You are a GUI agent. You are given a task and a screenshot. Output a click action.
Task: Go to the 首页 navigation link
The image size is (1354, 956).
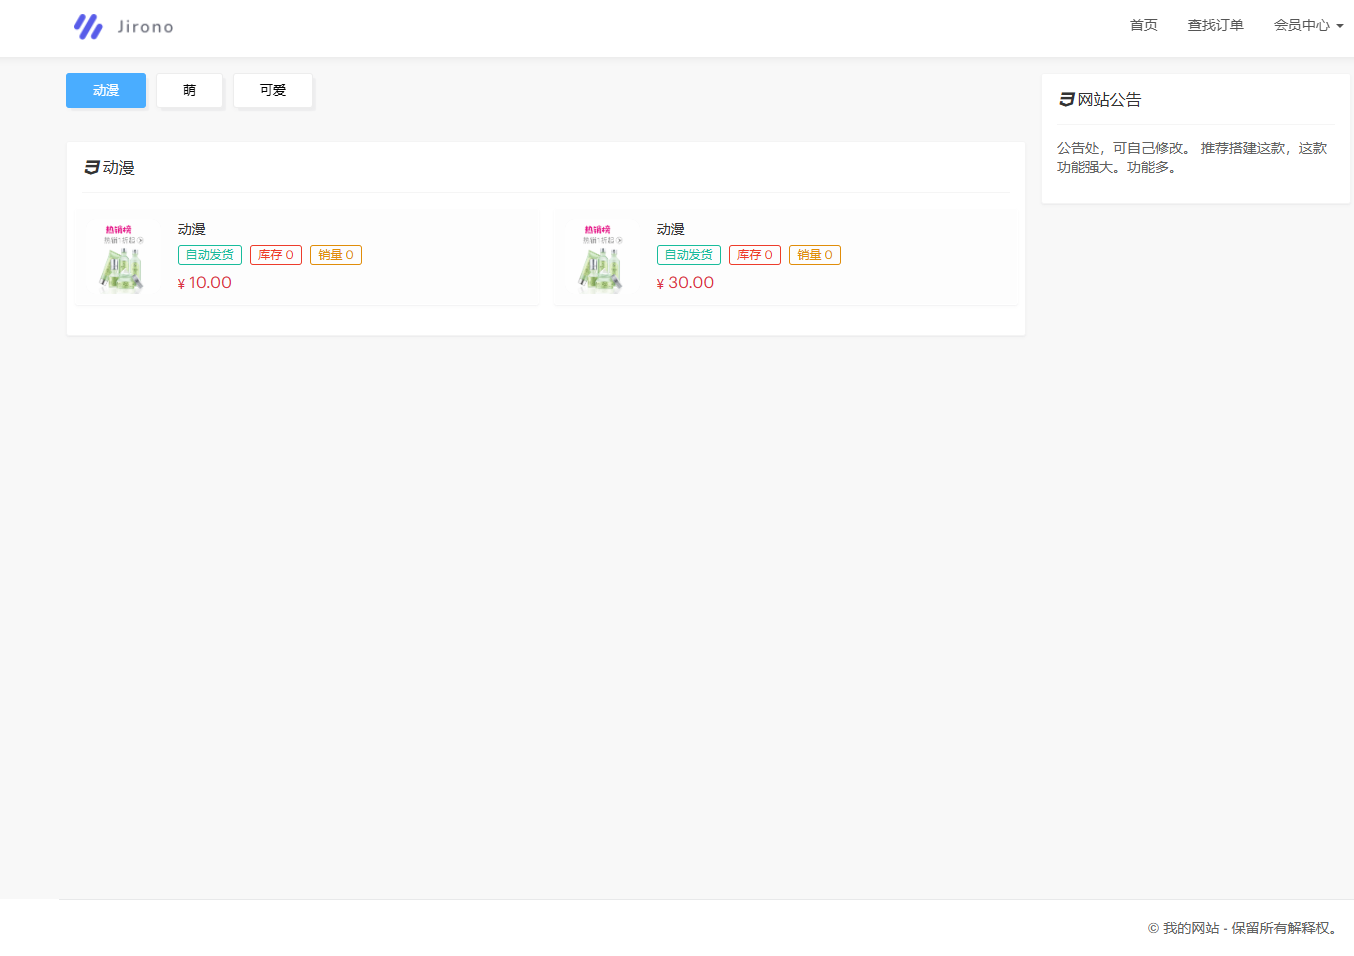(1143, 26)
